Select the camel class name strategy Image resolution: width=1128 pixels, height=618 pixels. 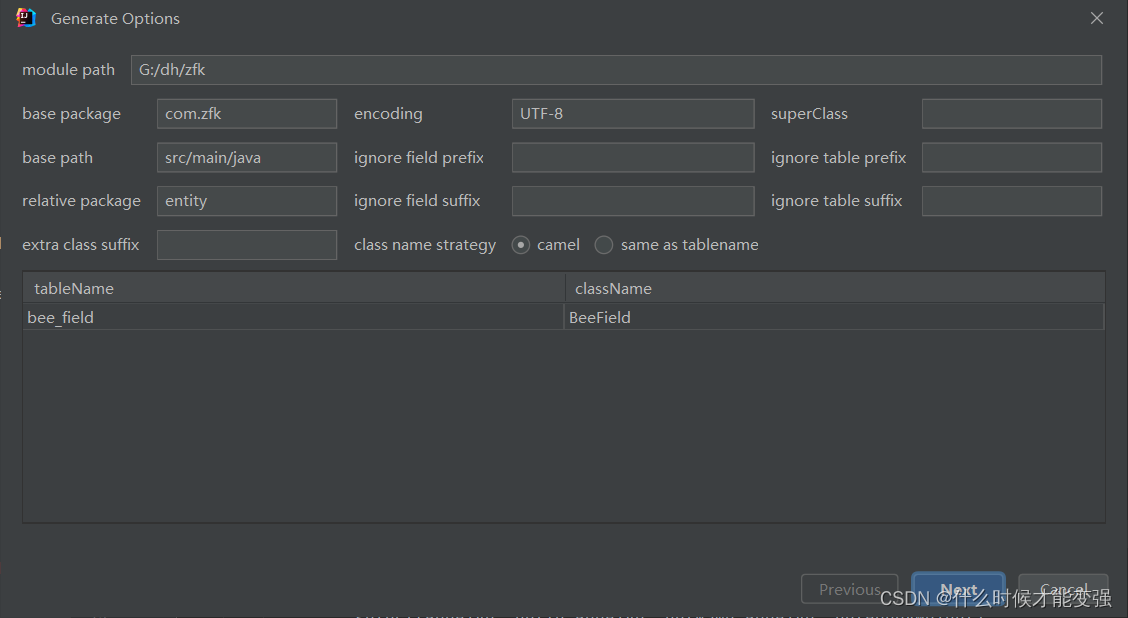520,244
